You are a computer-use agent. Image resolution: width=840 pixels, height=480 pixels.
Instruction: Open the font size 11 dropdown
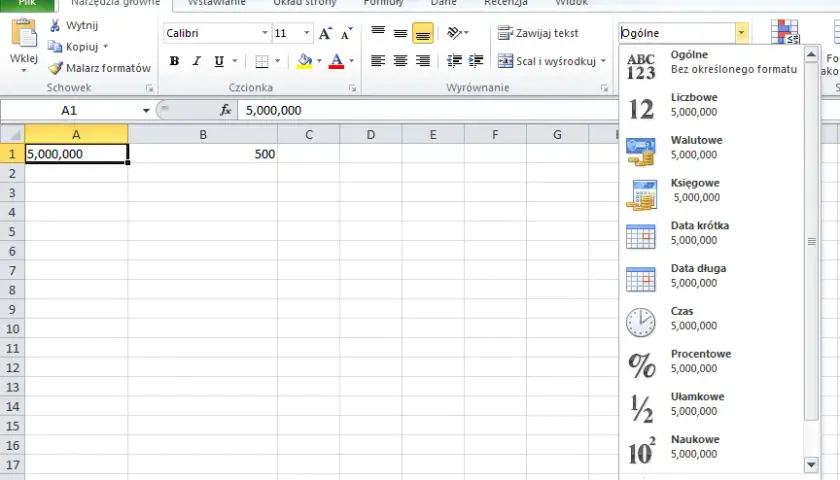(x=306, y=33)
